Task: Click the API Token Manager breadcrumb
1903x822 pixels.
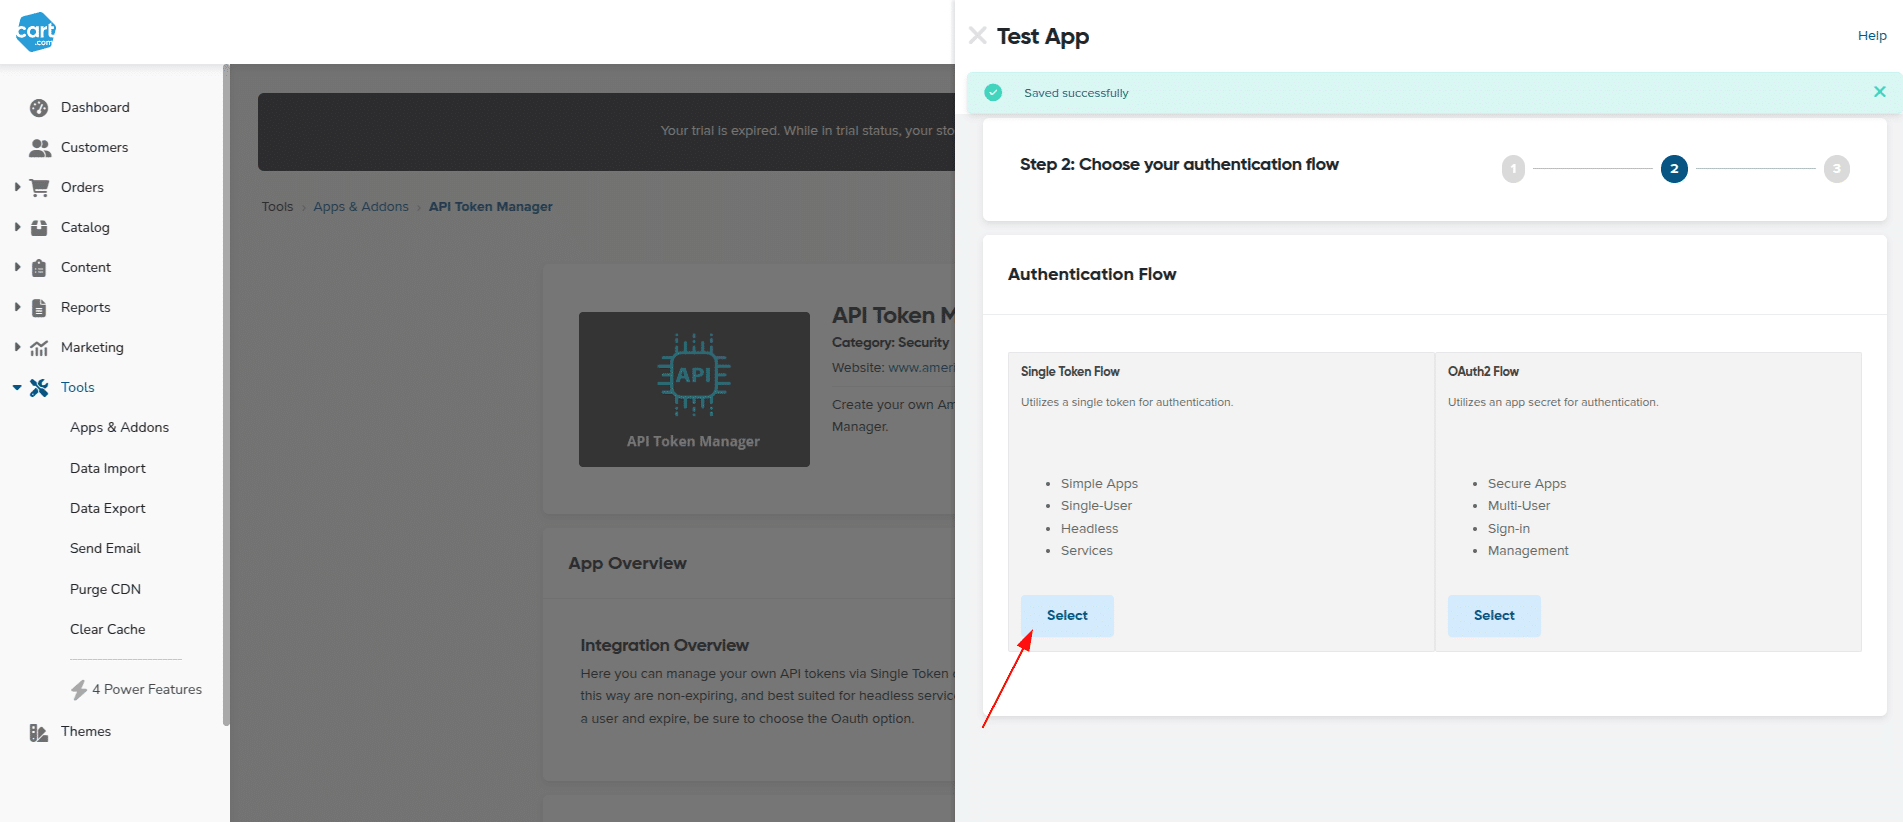Action: 490,207
